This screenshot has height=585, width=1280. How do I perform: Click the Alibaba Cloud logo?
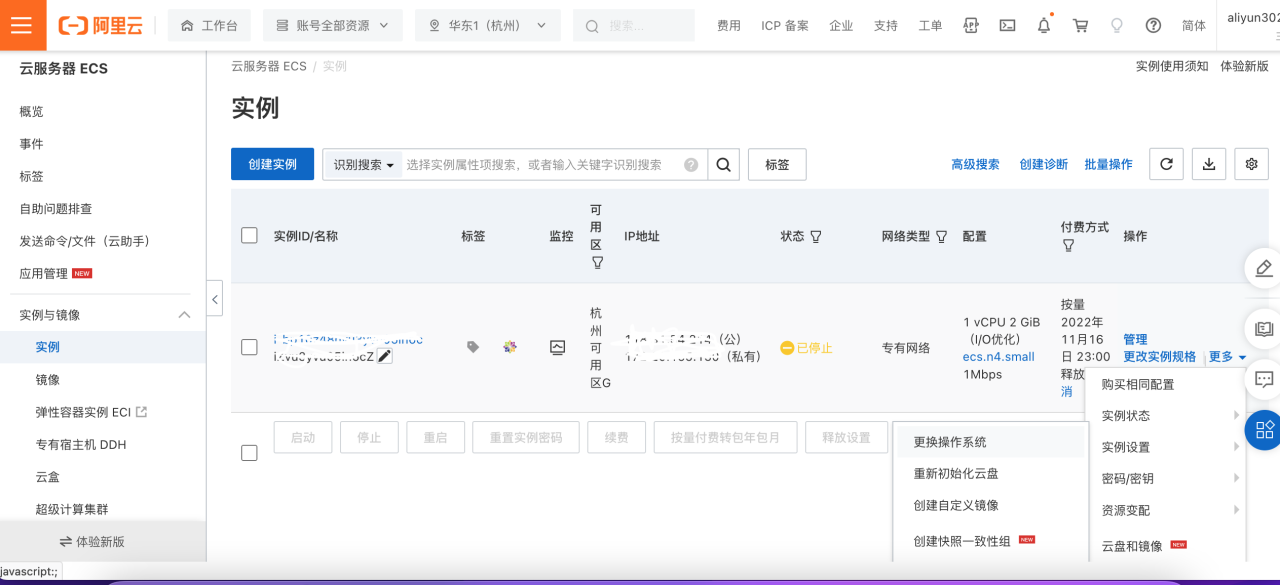(x=100, y=25)
